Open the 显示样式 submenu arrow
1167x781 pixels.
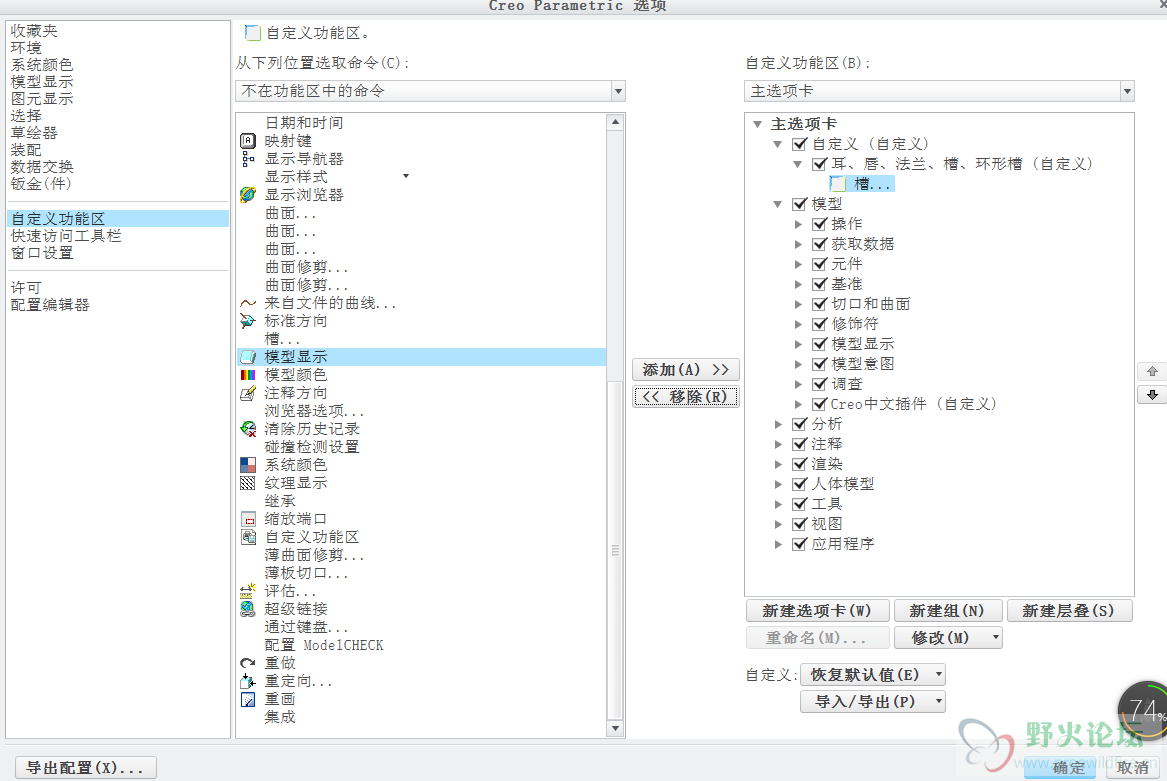[406, 176]
